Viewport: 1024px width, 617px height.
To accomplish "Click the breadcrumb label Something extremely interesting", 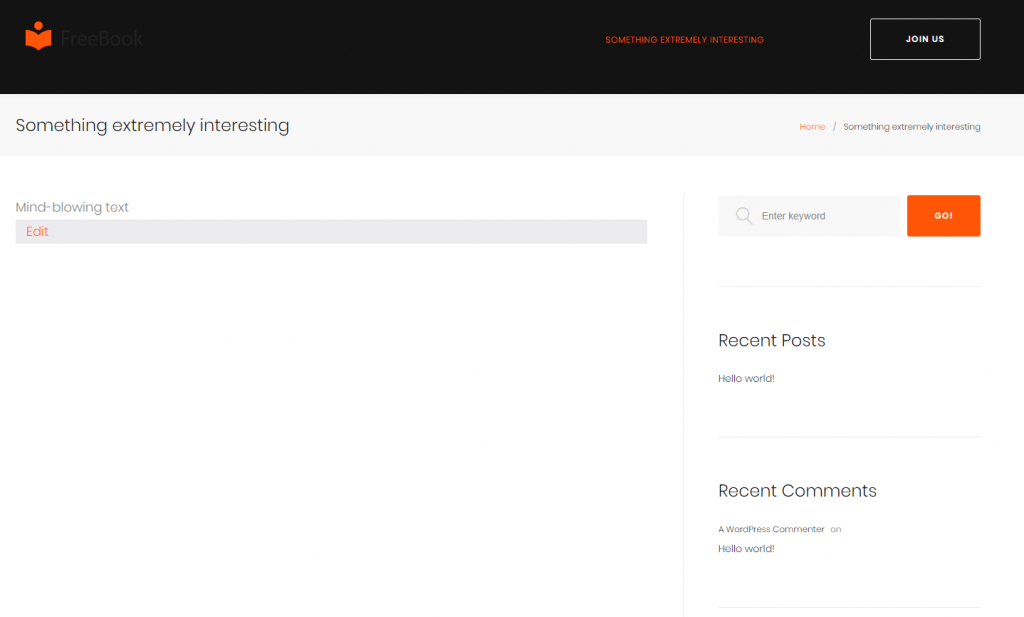I will pos(911,126).
